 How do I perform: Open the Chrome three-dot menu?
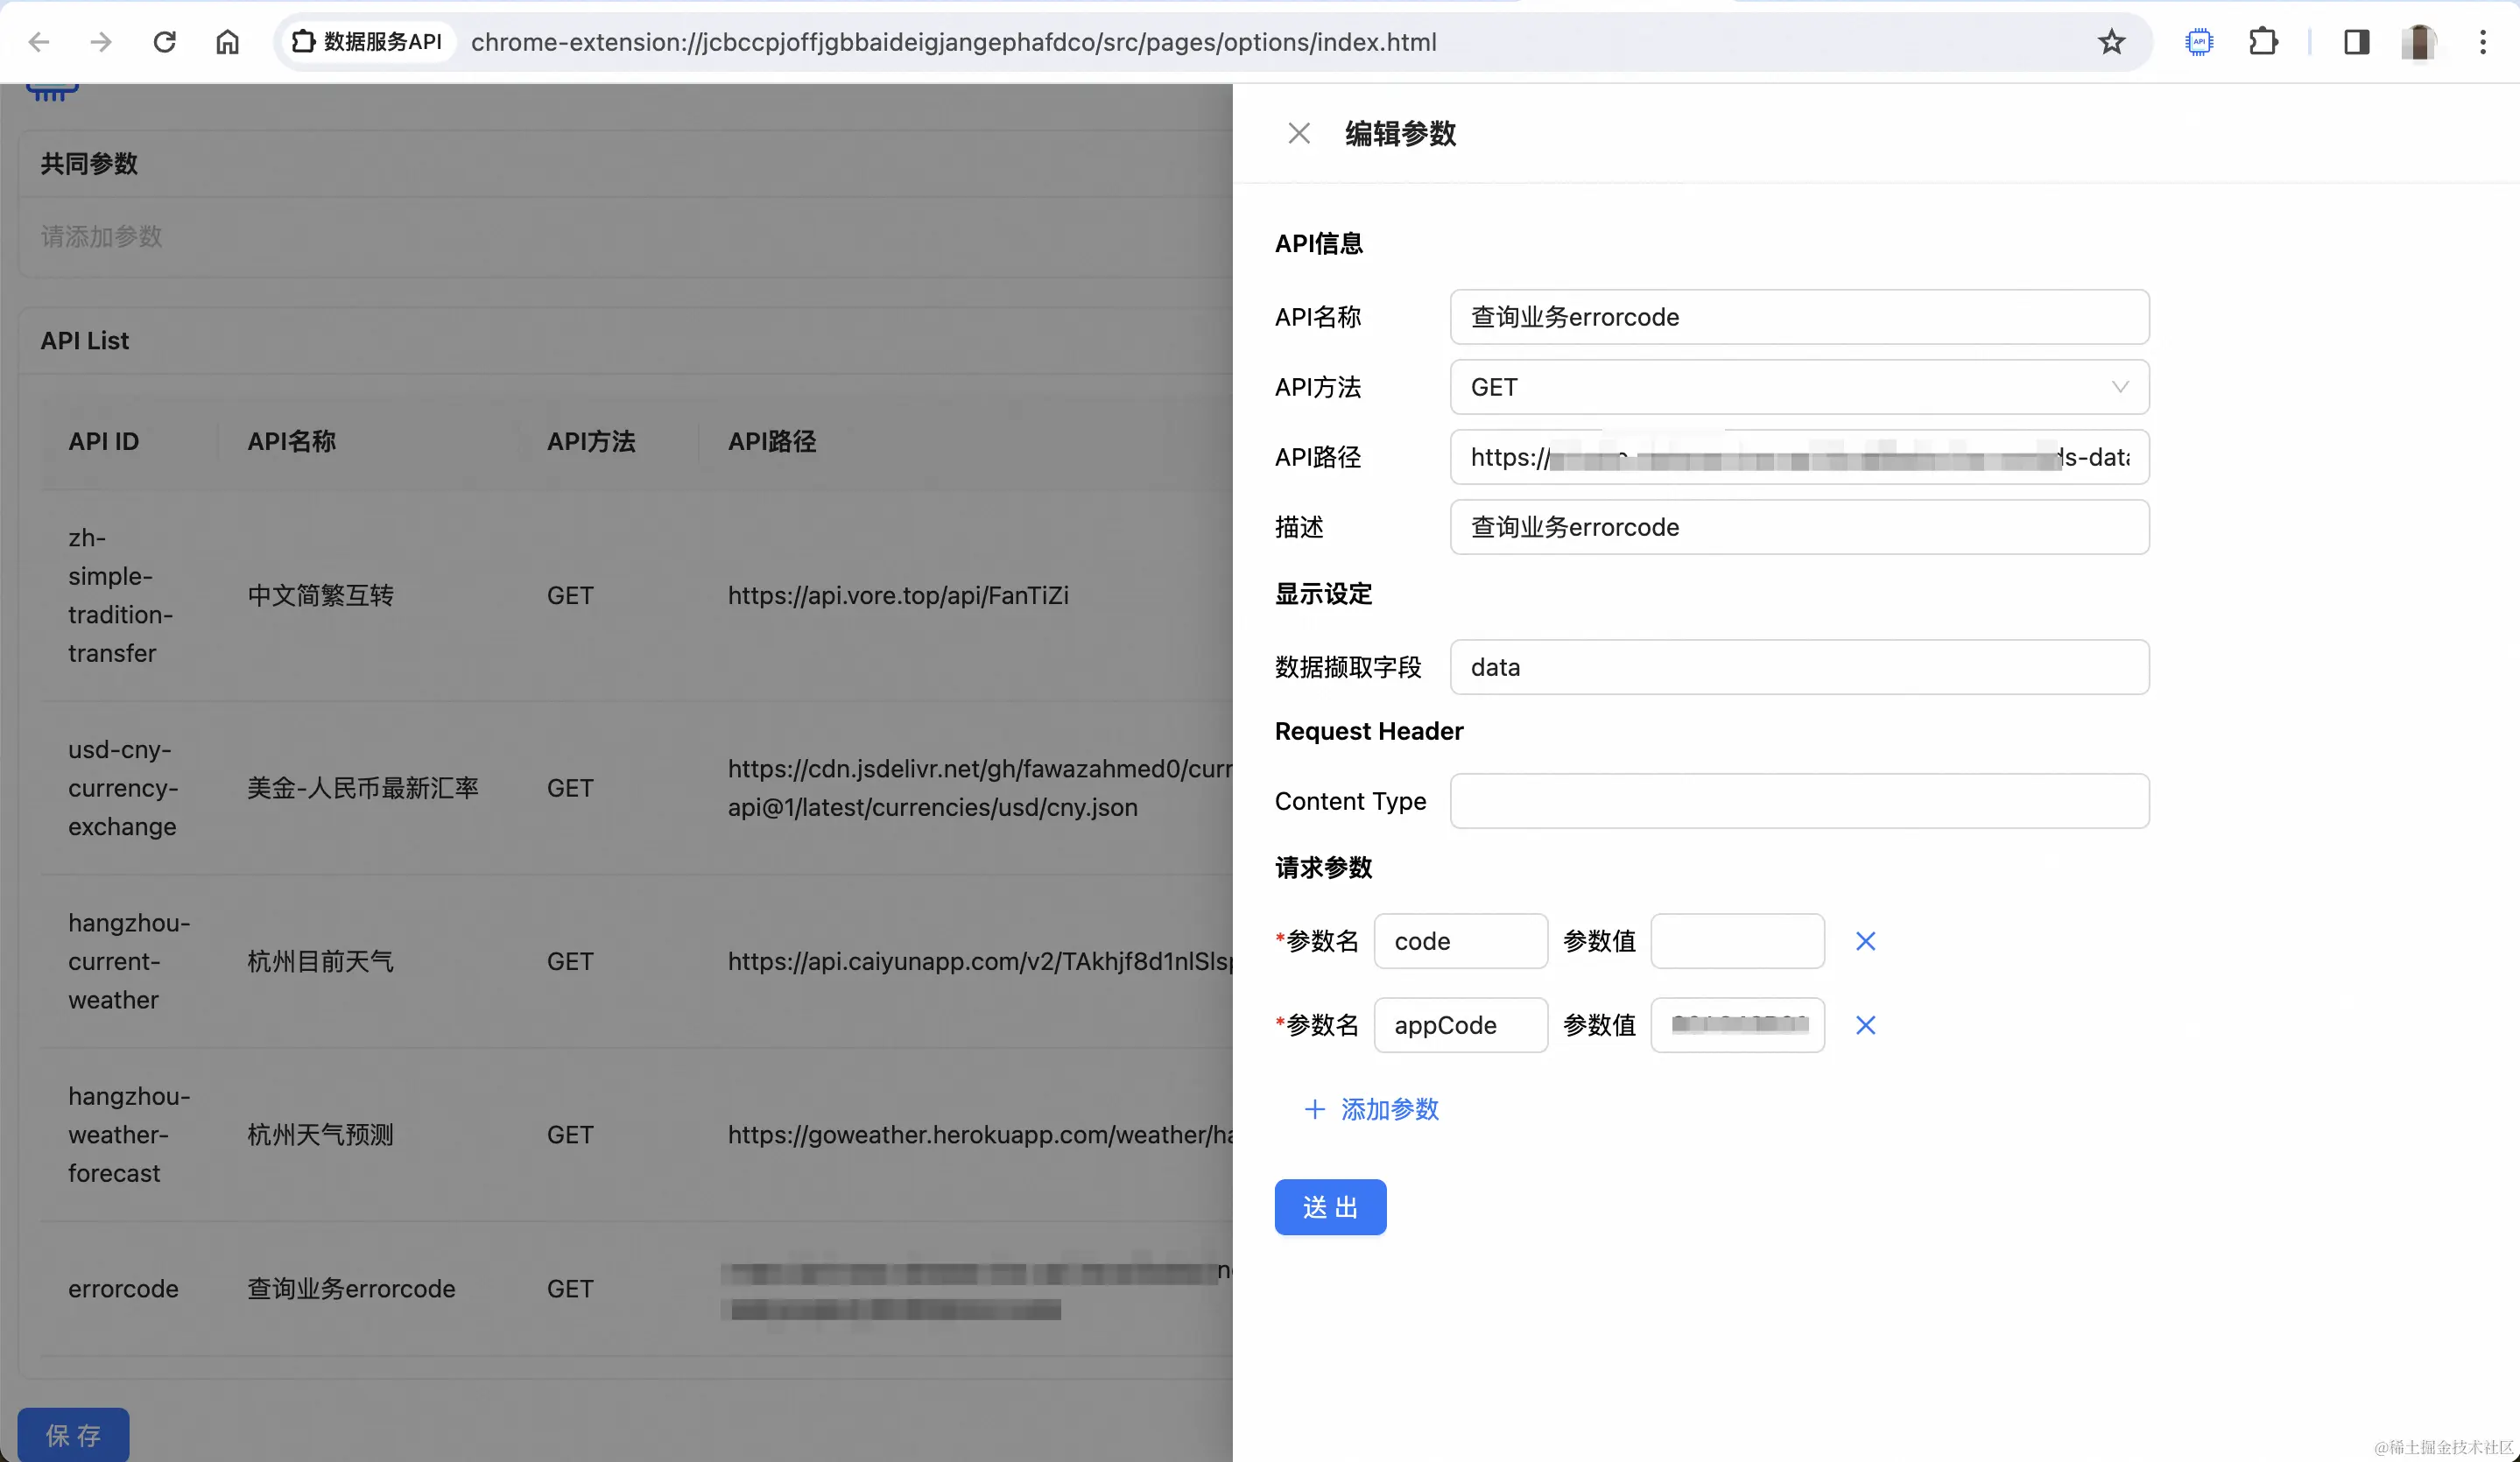pyautogui.click(x=2482, y=42)
